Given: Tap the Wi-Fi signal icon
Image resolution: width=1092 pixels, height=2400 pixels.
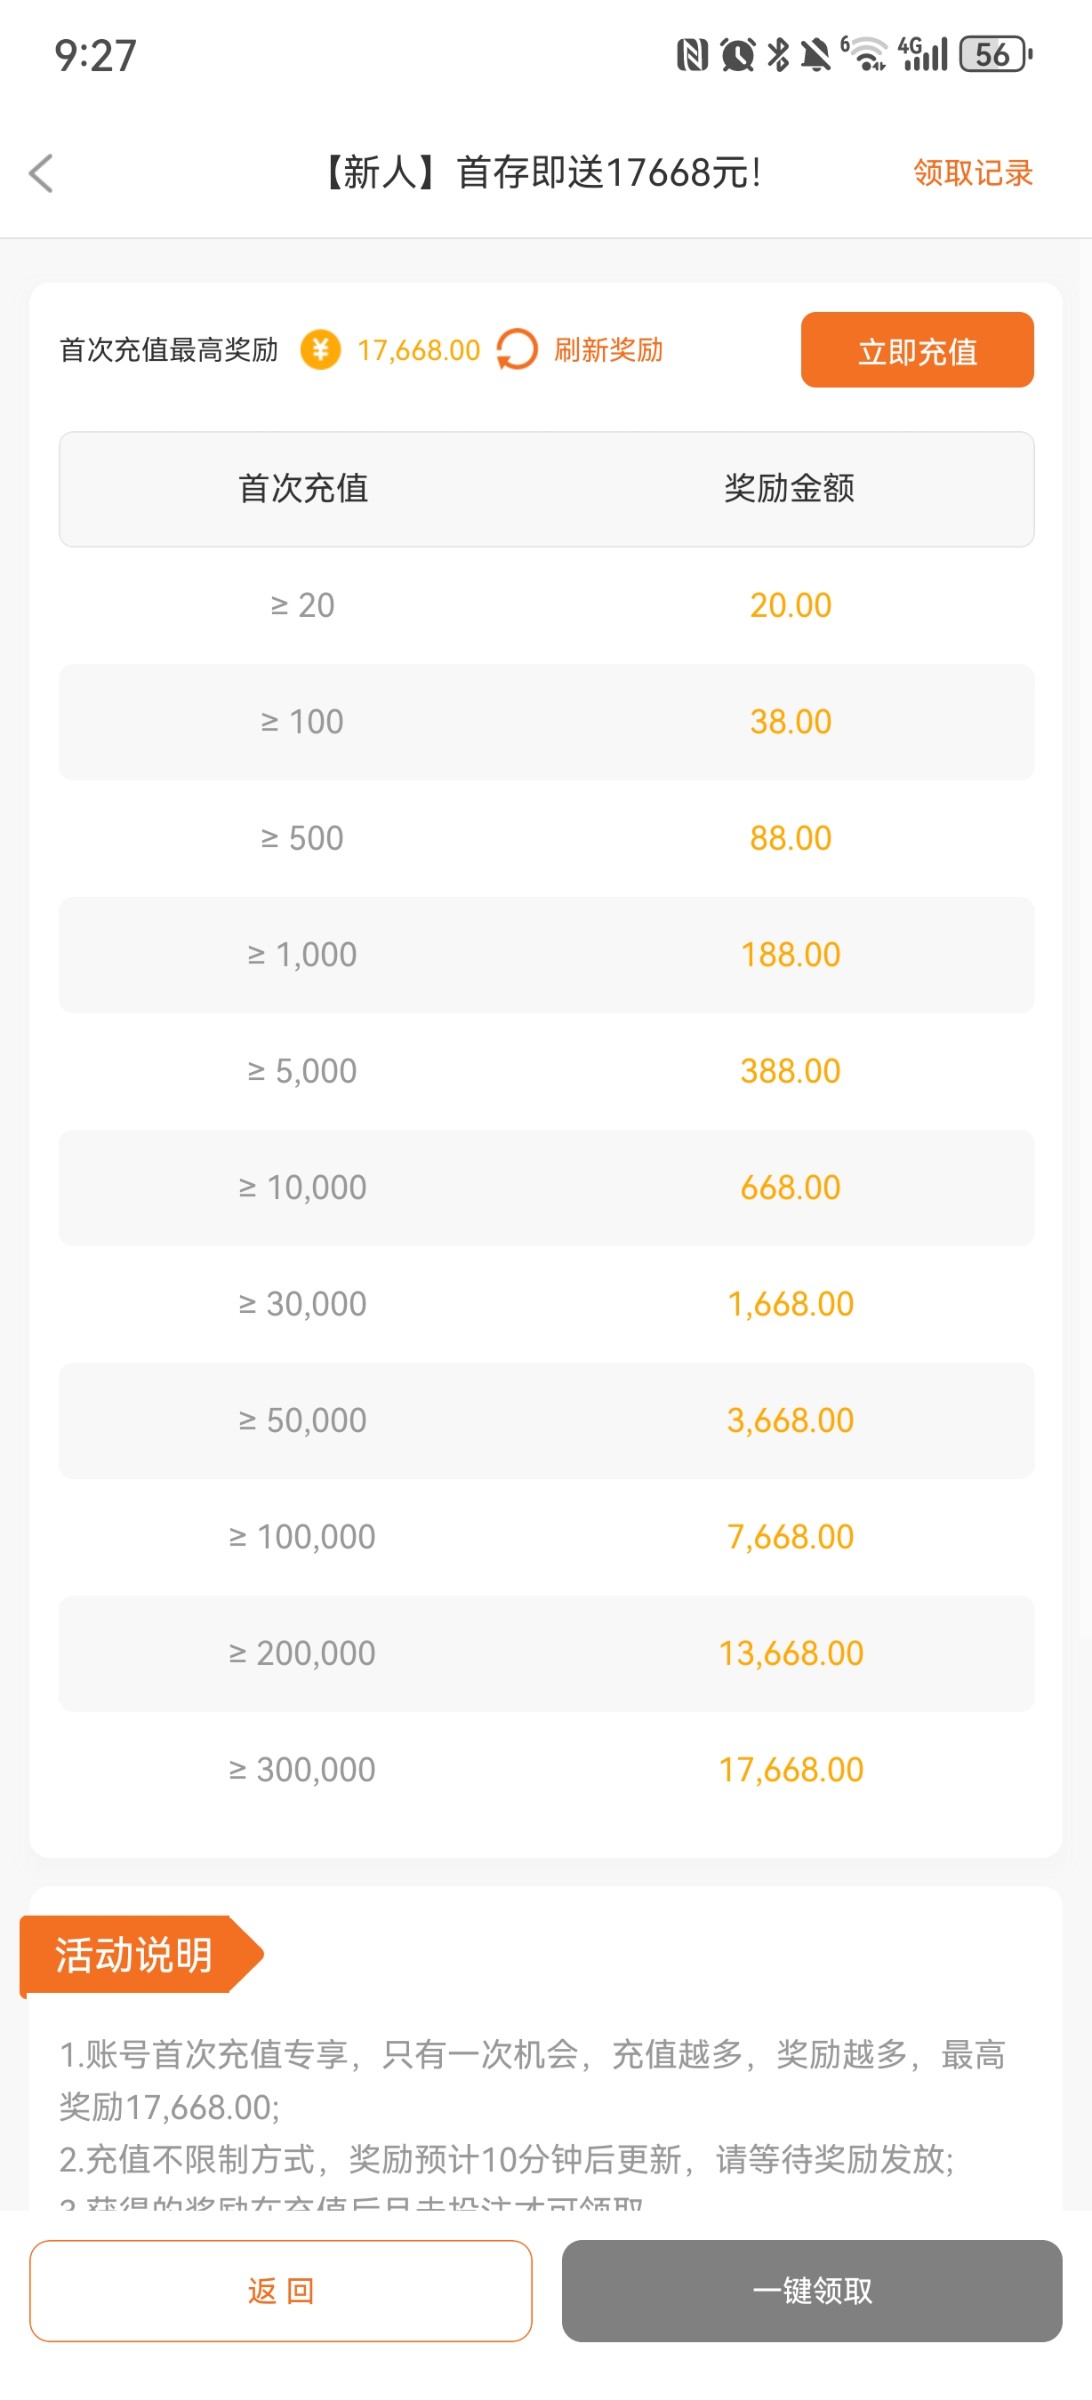Looking at the screenshot, I should (x=866, y=54).
